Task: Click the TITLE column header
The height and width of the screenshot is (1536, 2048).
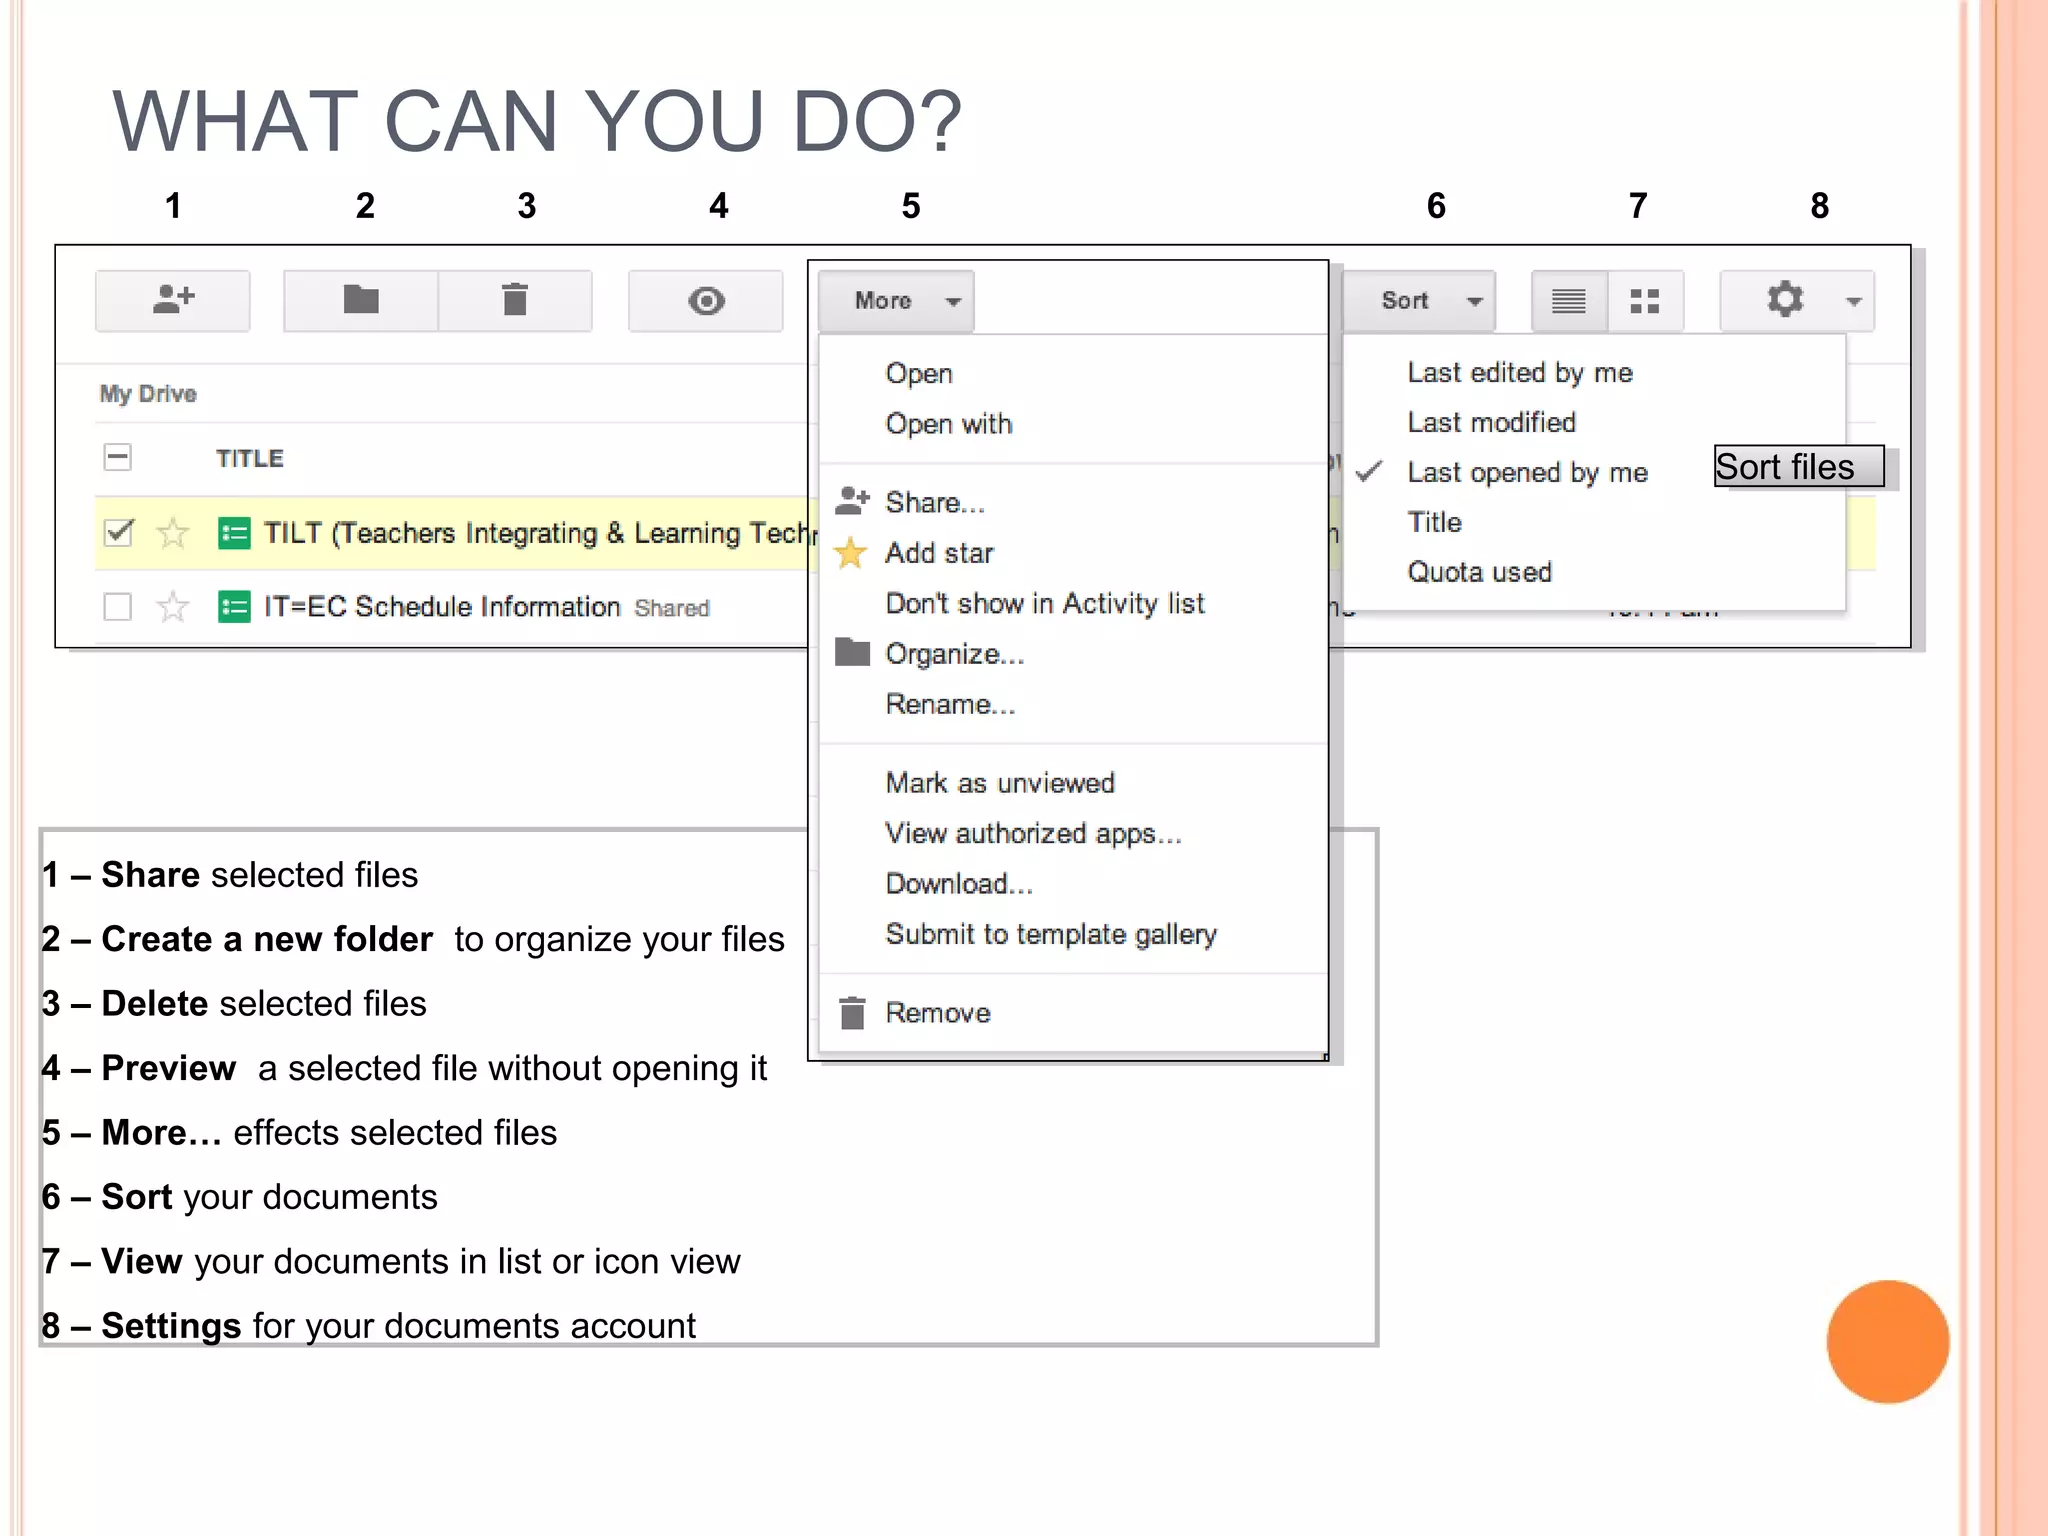Action: (250, 458)
